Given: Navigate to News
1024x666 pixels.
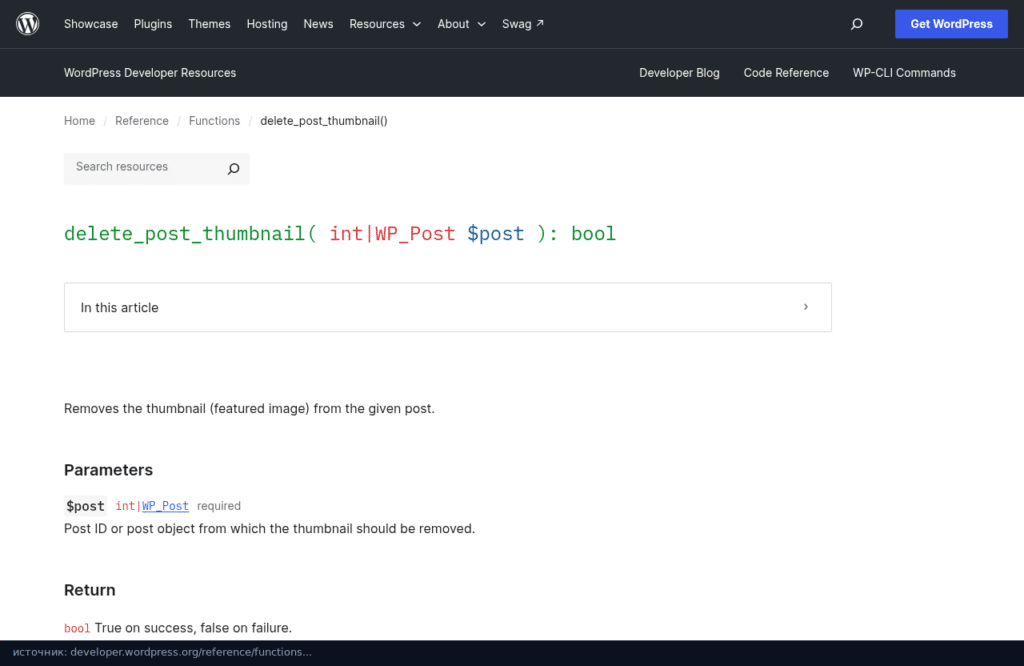Looking at the screenshot, I should pos(318,24).
